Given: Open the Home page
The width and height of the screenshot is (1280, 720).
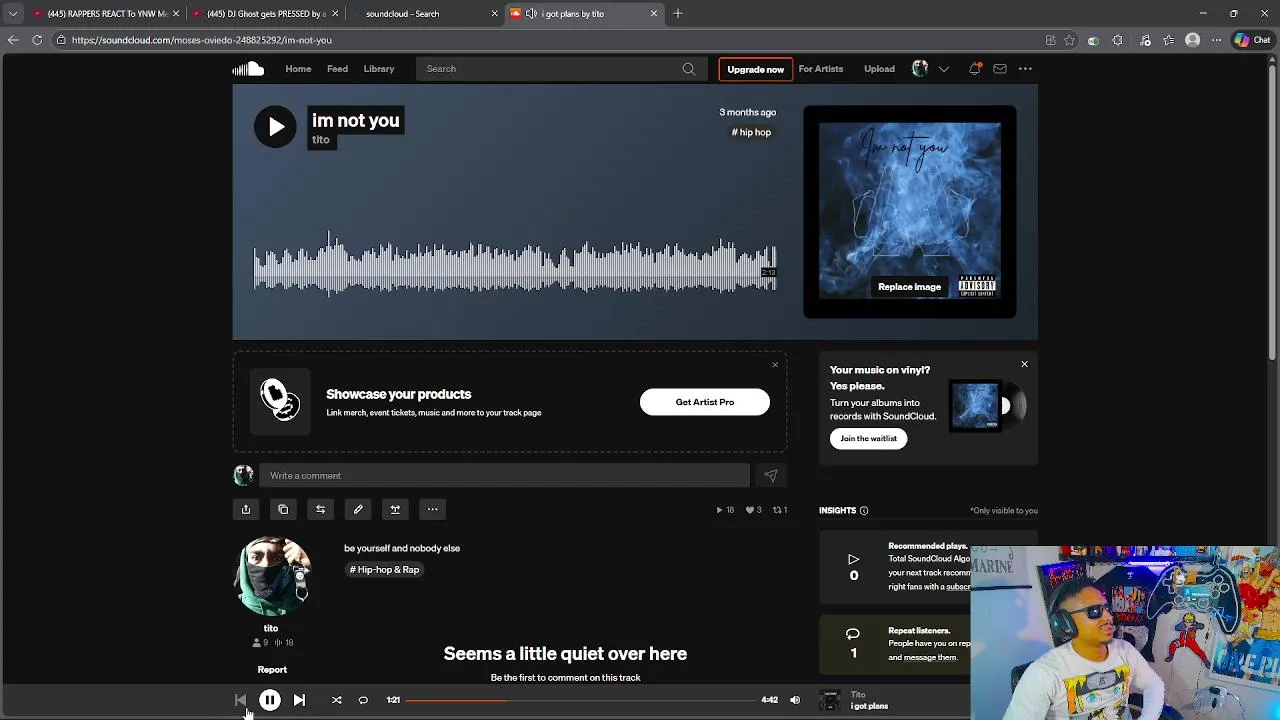Looking at the screenshot, I should (298, 69).
